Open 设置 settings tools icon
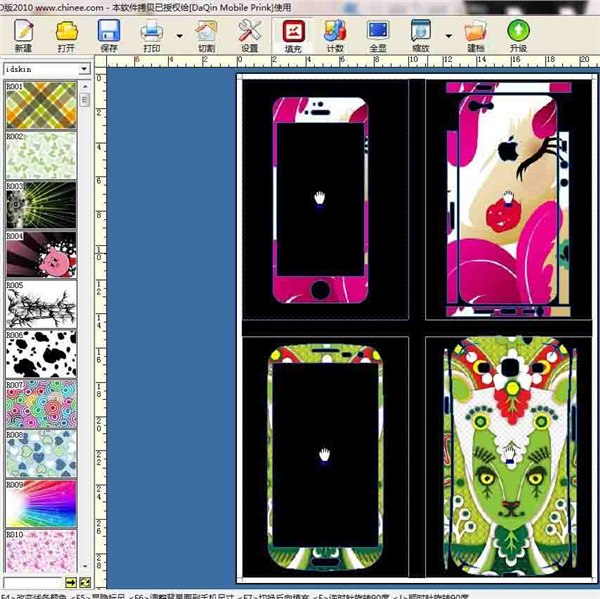600x599 pixels. [249, 36]
